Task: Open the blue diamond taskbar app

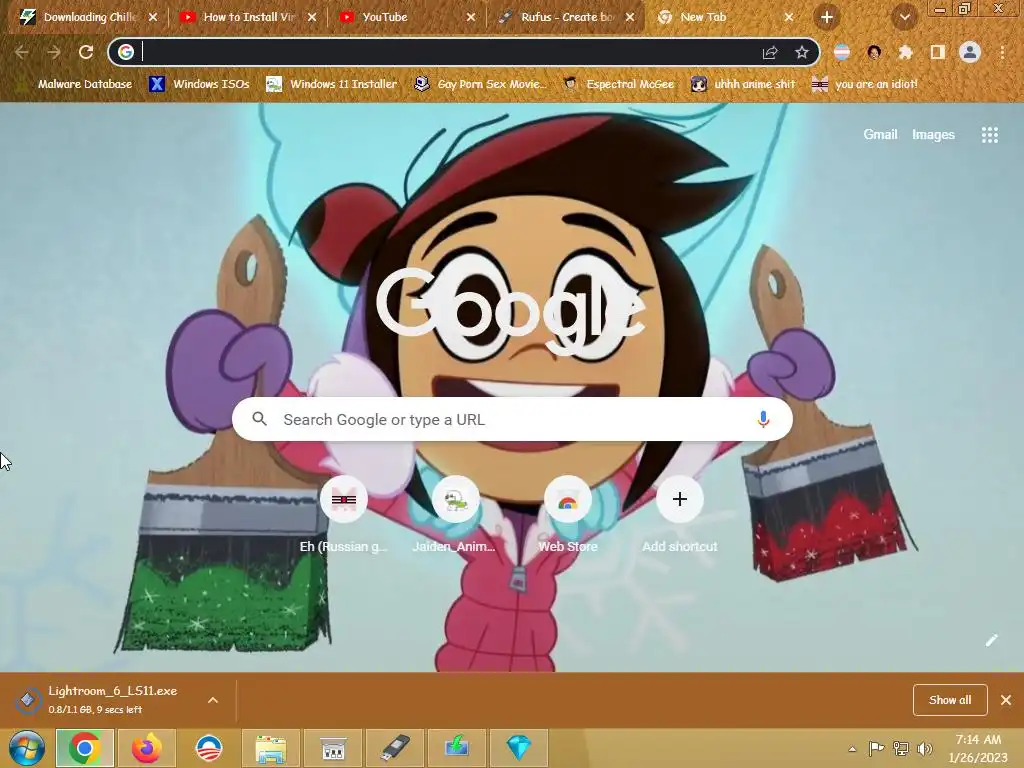Action: [x=519, y=748]
